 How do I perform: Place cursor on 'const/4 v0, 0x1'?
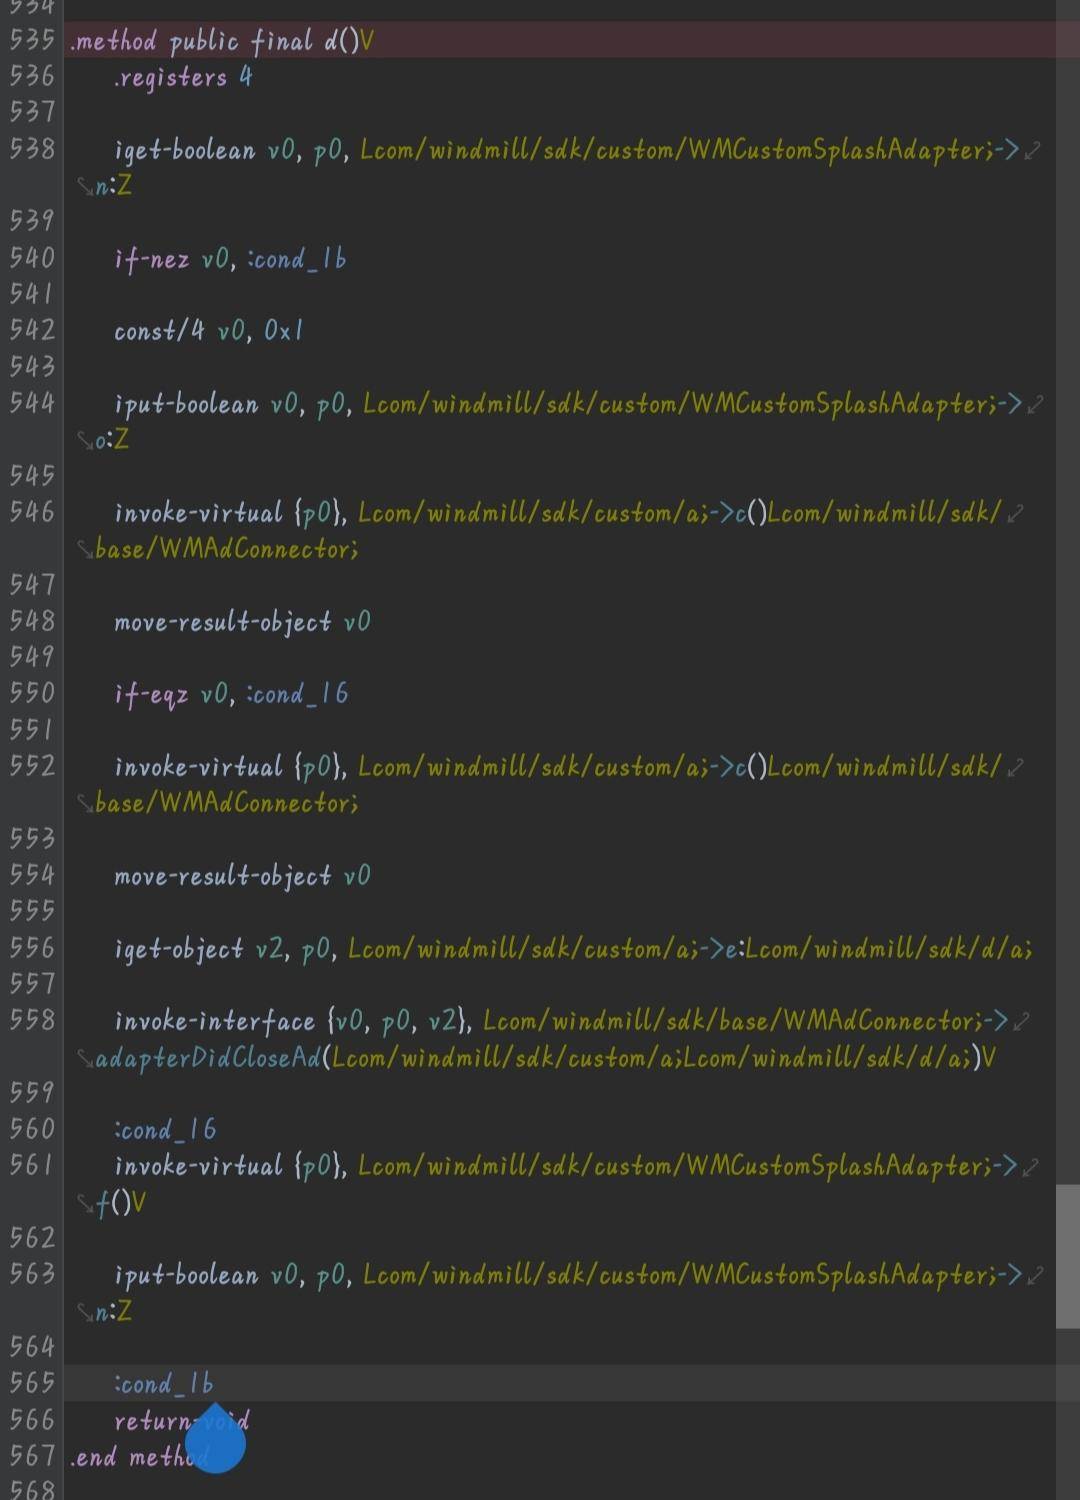[208, 331]
